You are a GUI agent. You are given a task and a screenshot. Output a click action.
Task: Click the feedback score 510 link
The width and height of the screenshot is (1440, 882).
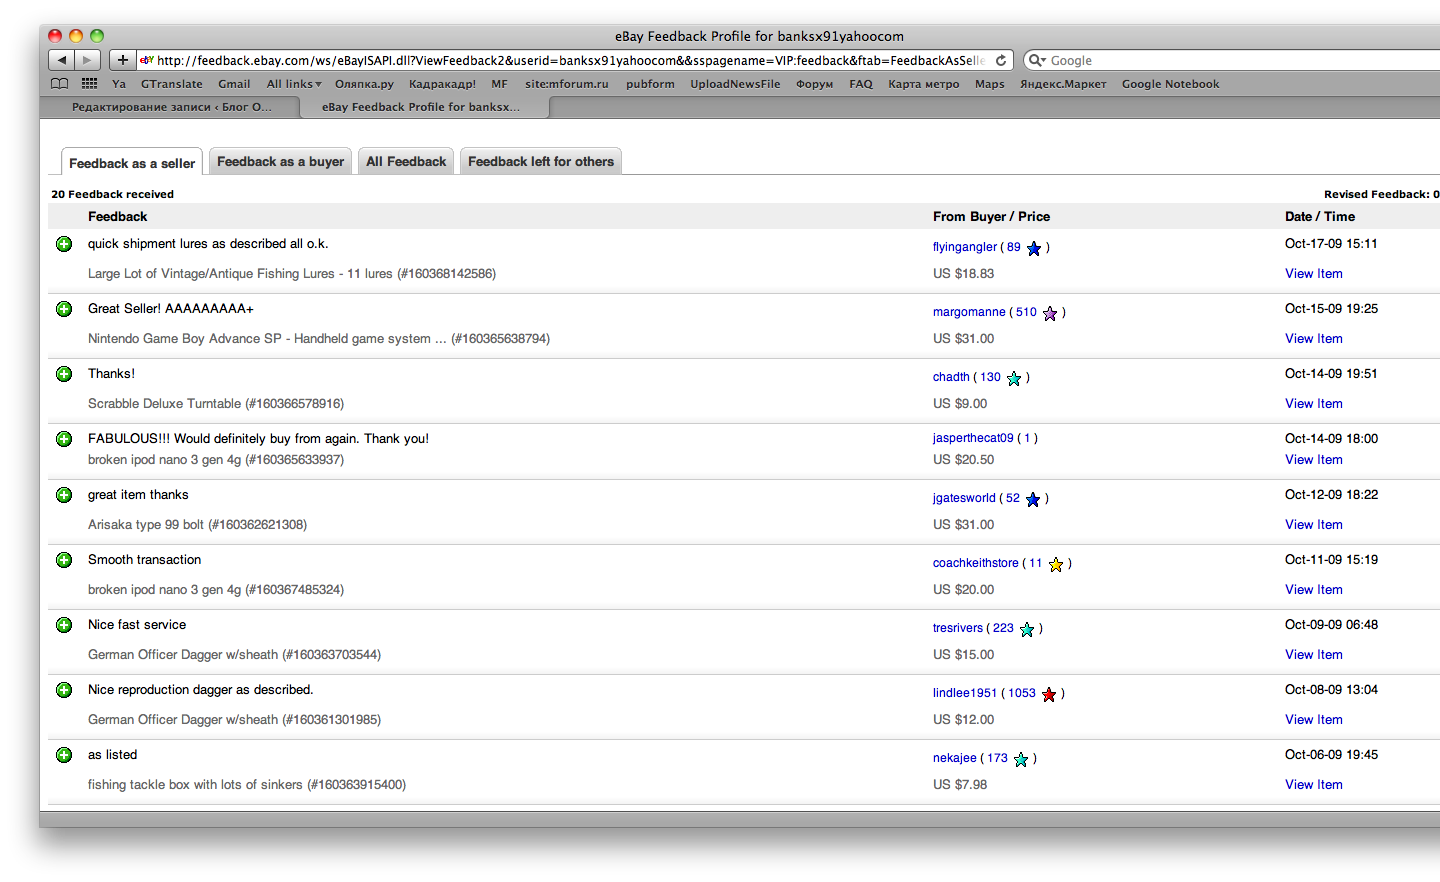(x=1026, y=312)
